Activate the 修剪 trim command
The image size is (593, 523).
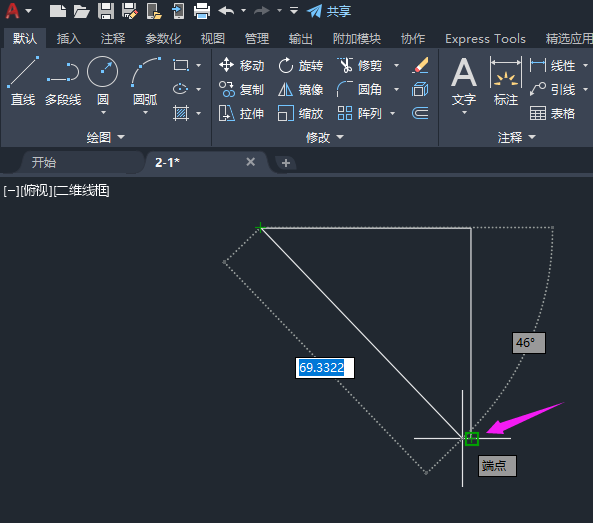(x=360, y=65)
